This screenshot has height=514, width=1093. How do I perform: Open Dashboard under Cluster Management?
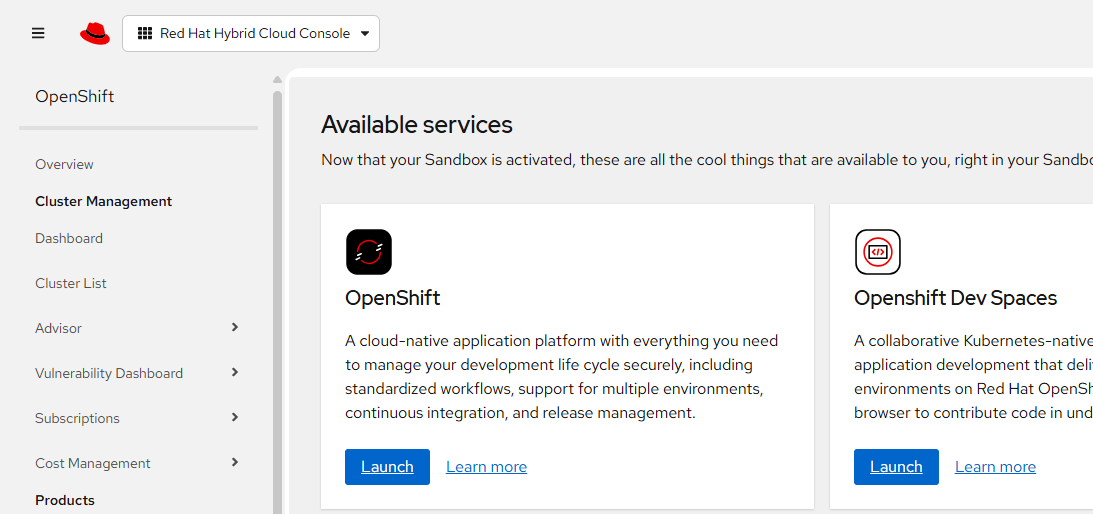(x=69, y=238)
